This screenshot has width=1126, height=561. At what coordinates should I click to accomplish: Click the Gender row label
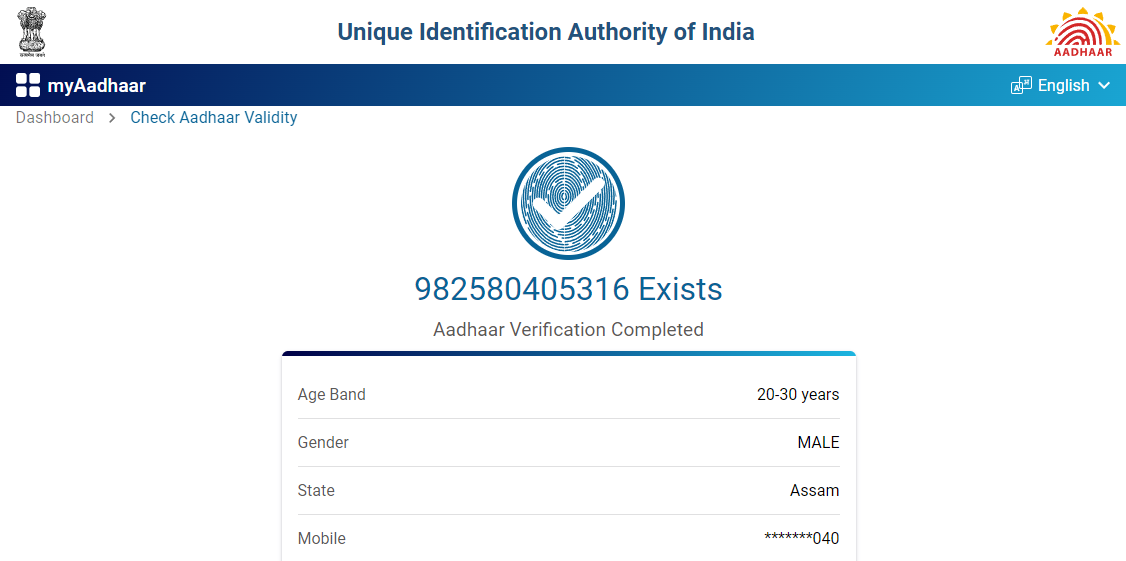(323, 443)
